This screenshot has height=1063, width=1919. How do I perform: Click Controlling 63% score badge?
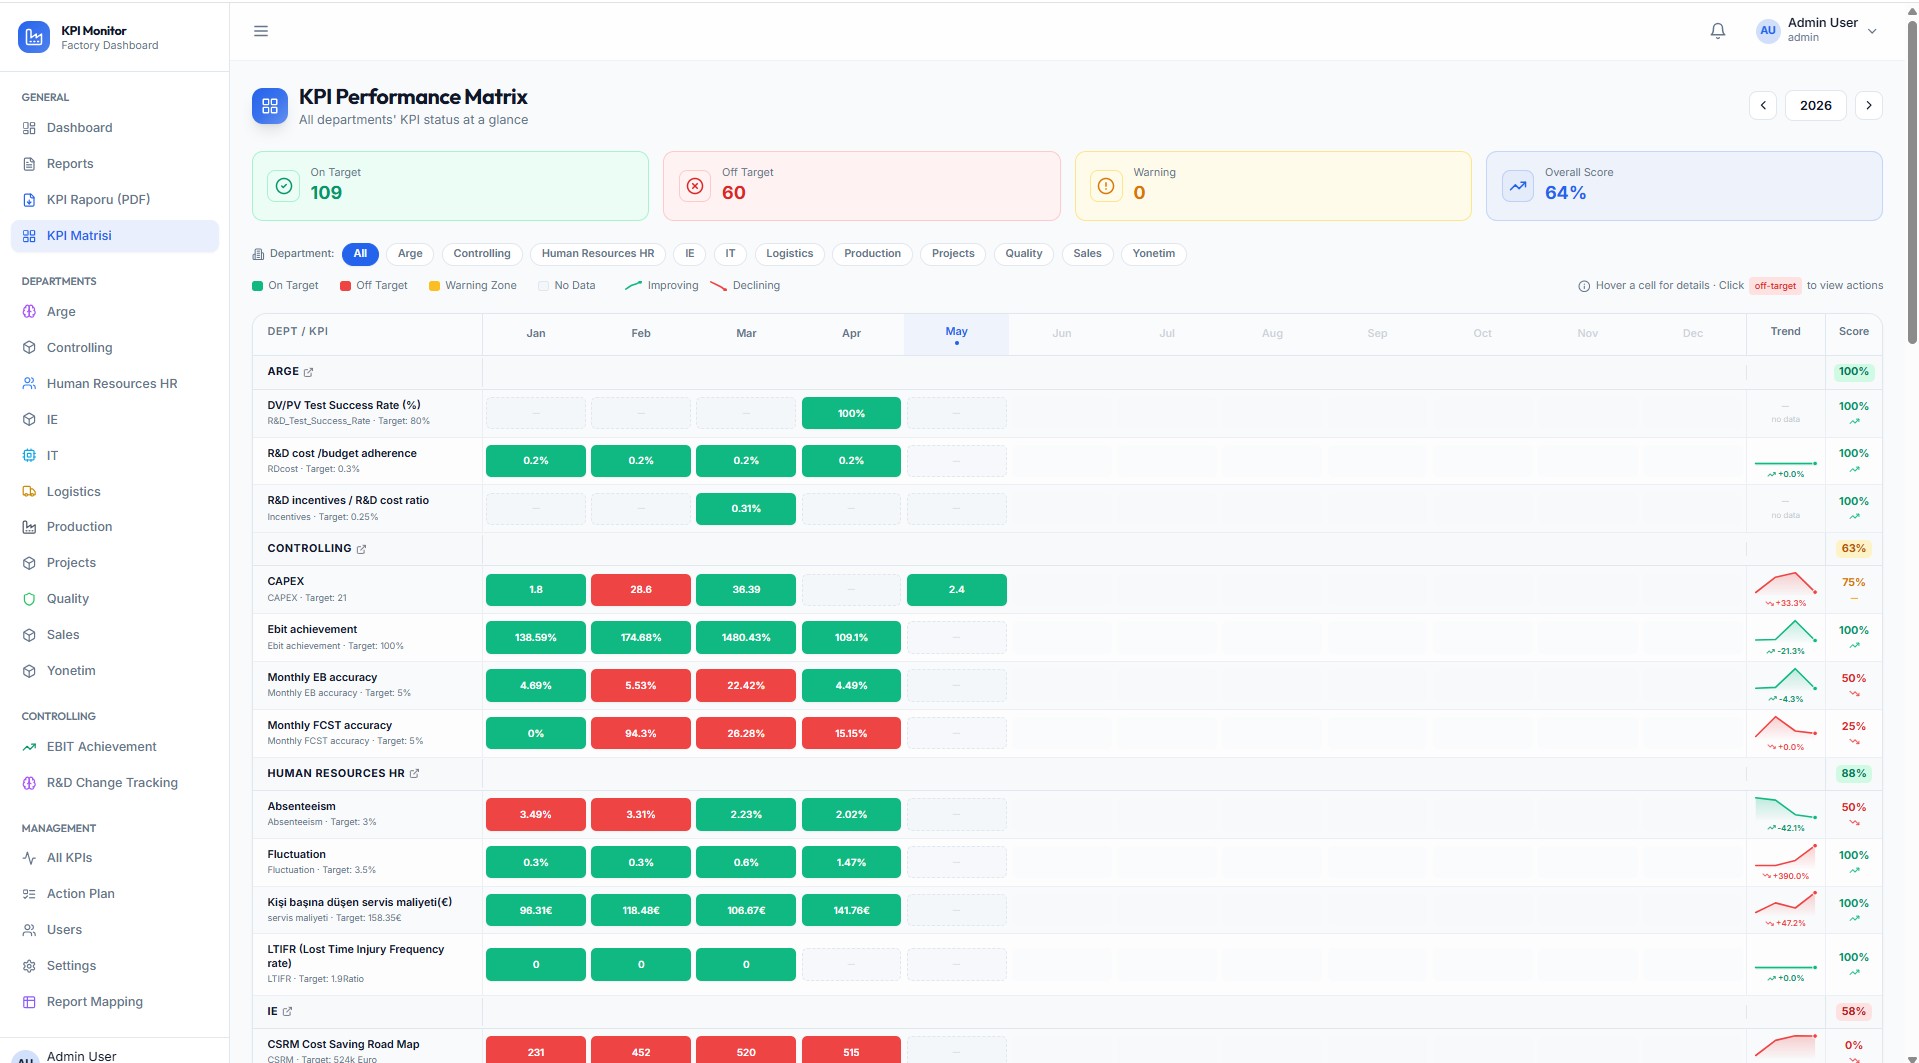[x=1853, y=549]
